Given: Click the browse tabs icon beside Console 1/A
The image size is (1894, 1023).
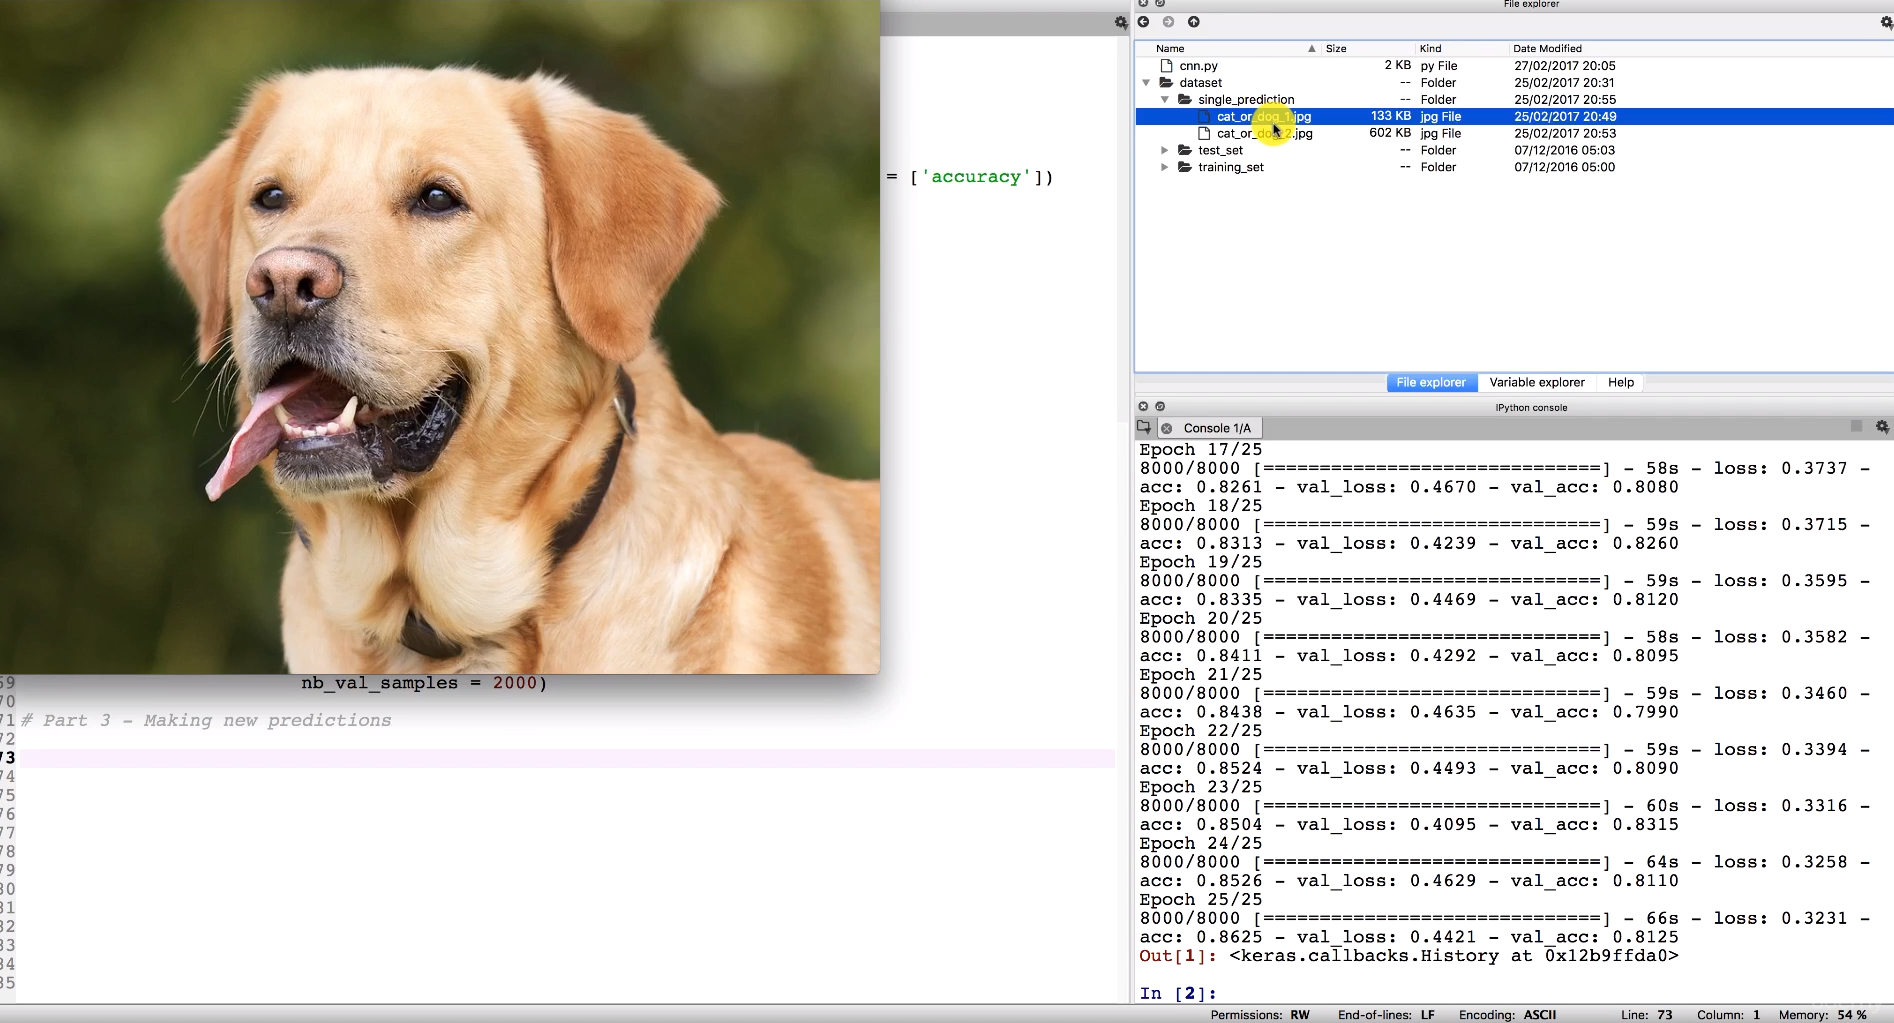Looking at the screenshot, I should pos(1144,428).
